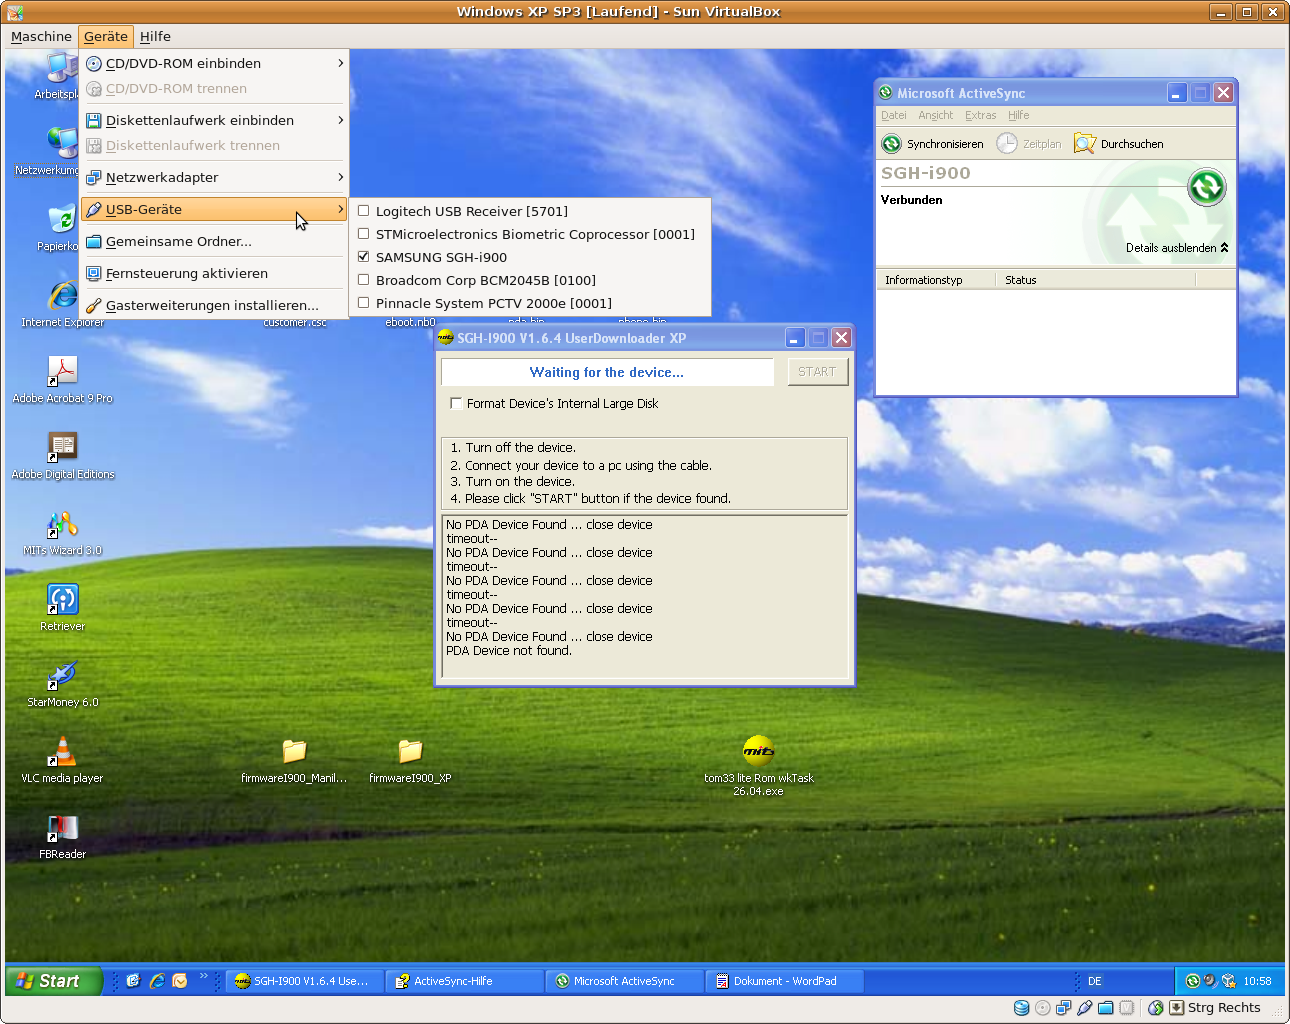Open VLC media player shortcut
Image resolution: width=1290 pixels, height=1024 pixels.
(62, 759)
